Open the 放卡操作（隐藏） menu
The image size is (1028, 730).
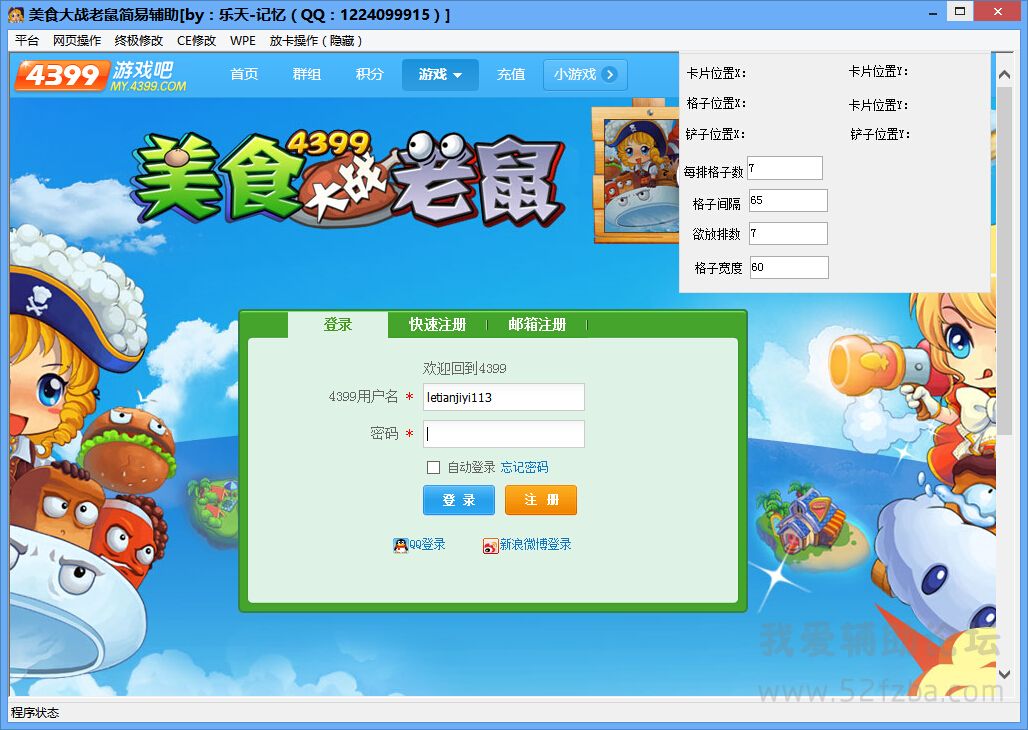[x=315, y=41]
